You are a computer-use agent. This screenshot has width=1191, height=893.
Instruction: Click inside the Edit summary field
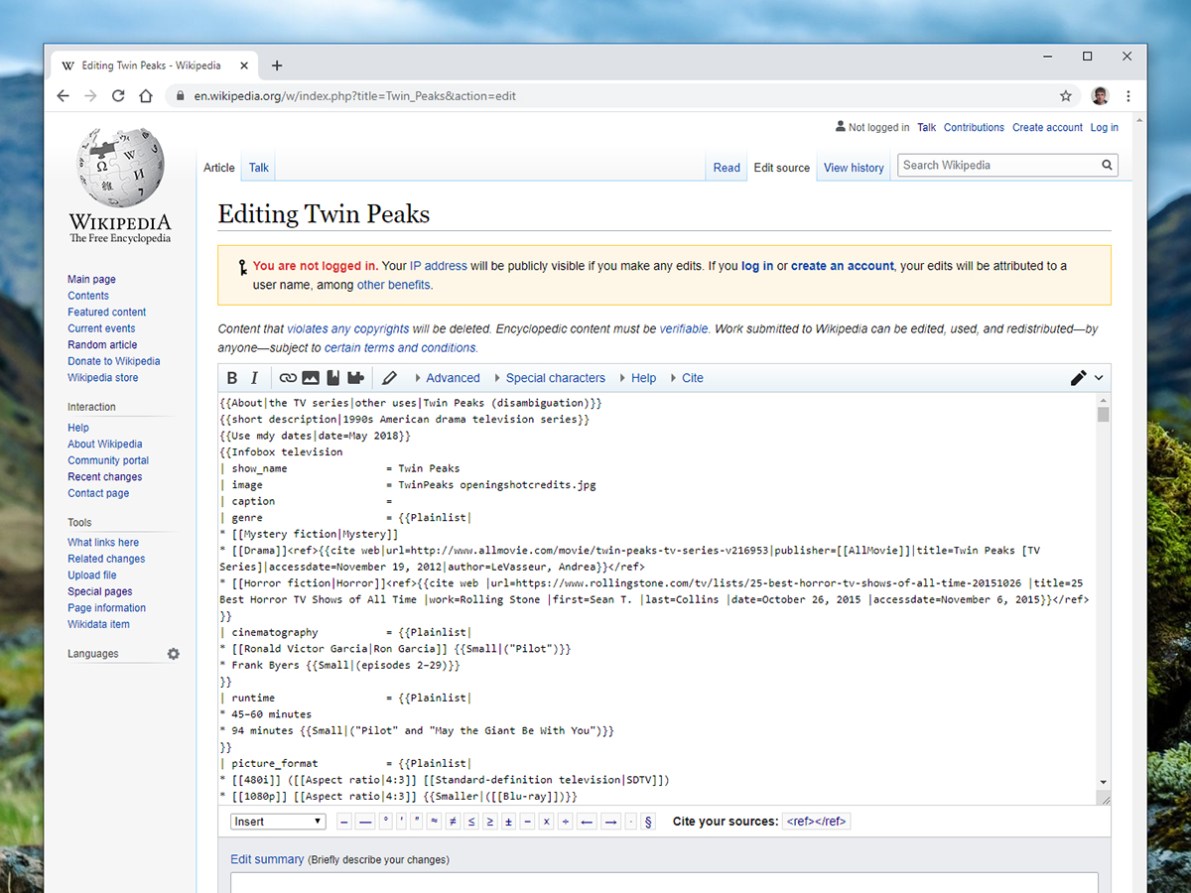[x=600, y=882]
